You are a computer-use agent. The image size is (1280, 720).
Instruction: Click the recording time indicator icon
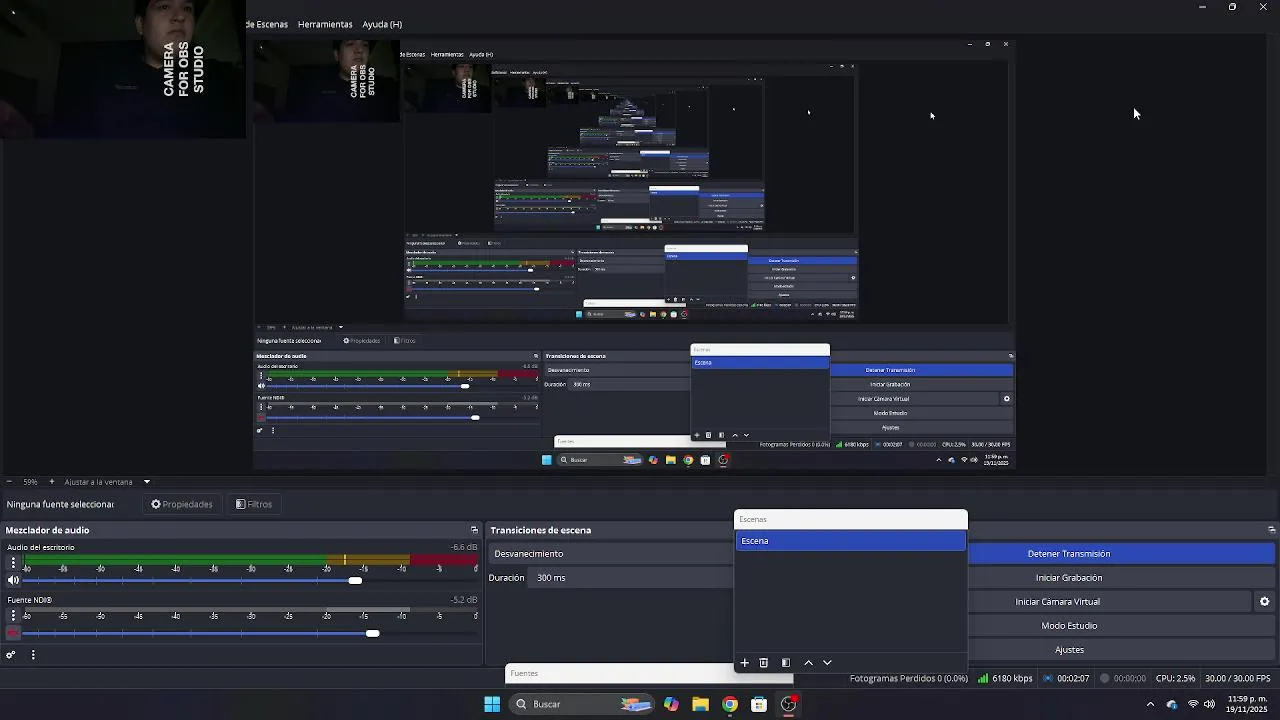tap(1105, 678)
